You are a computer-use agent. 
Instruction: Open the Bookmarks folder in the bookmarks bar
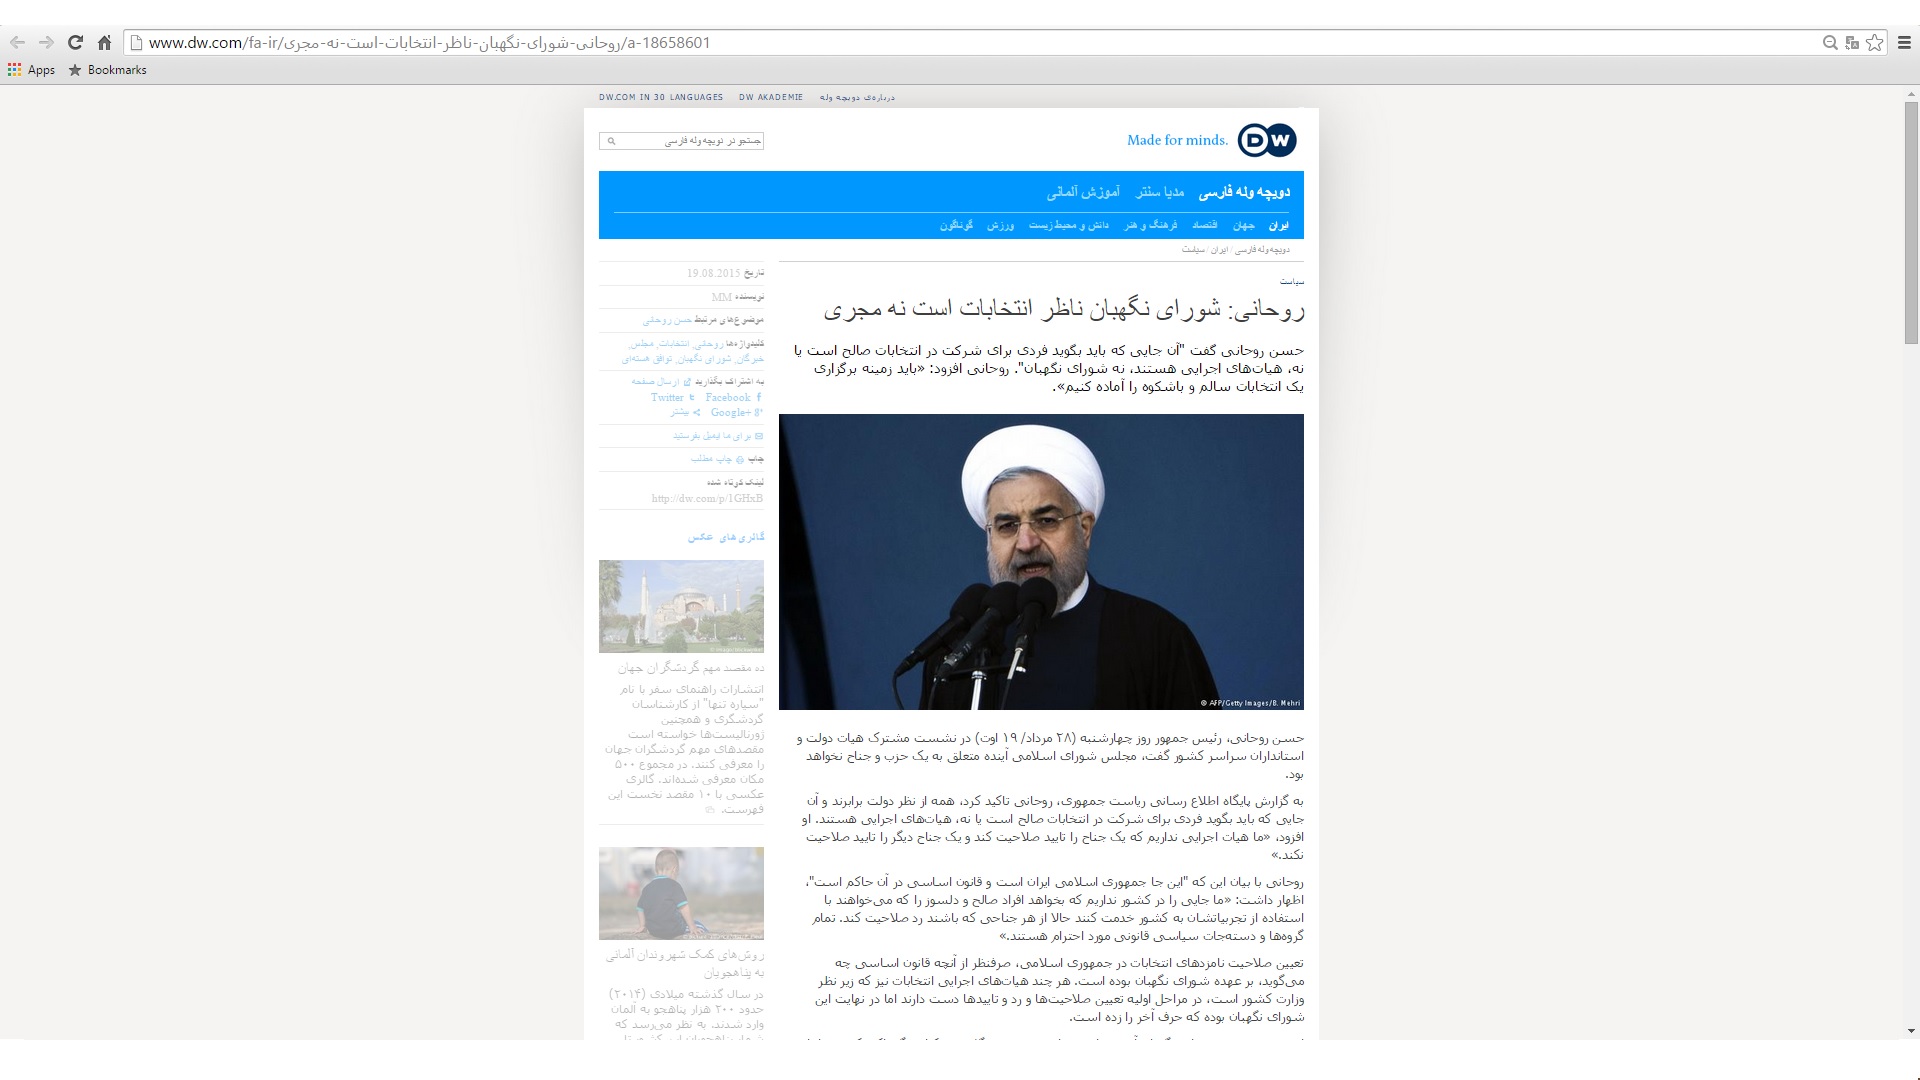(x=108, y=70)
